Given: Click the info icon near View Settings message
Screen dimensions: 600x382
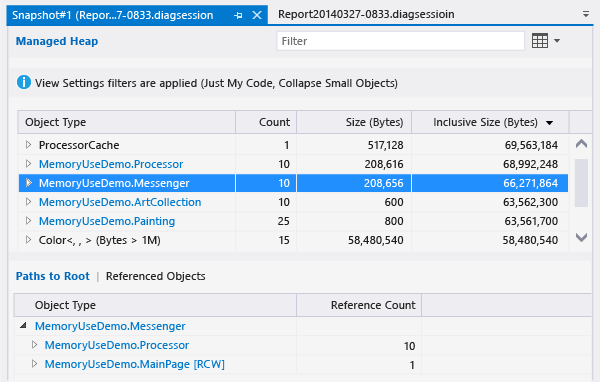Looking at the screenshot, I should (x=24, y=82).
